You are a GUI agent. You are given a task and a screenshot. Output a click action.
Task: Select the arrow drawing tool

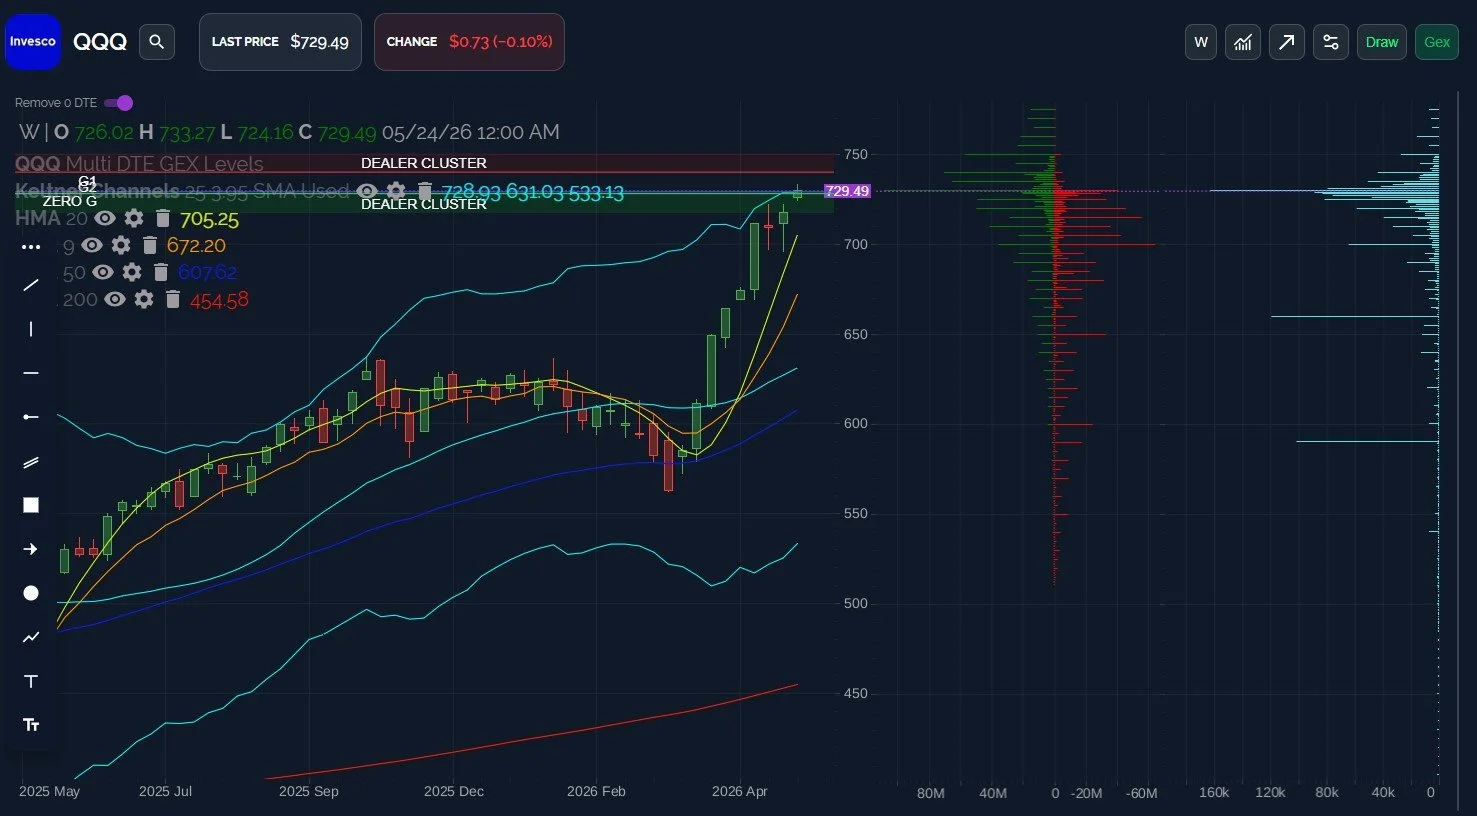tap(31, 549)
